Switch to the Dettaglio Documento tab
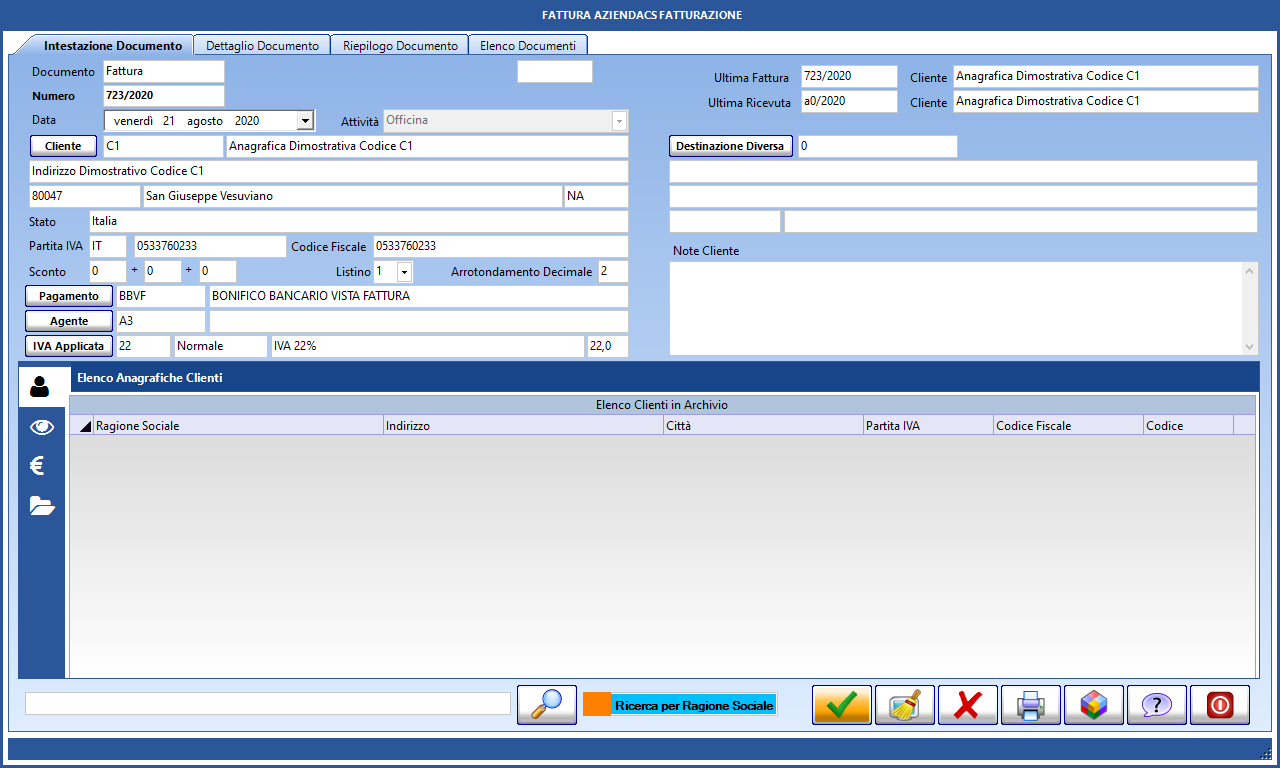The image size is (1280, 768). coord(262,44)
